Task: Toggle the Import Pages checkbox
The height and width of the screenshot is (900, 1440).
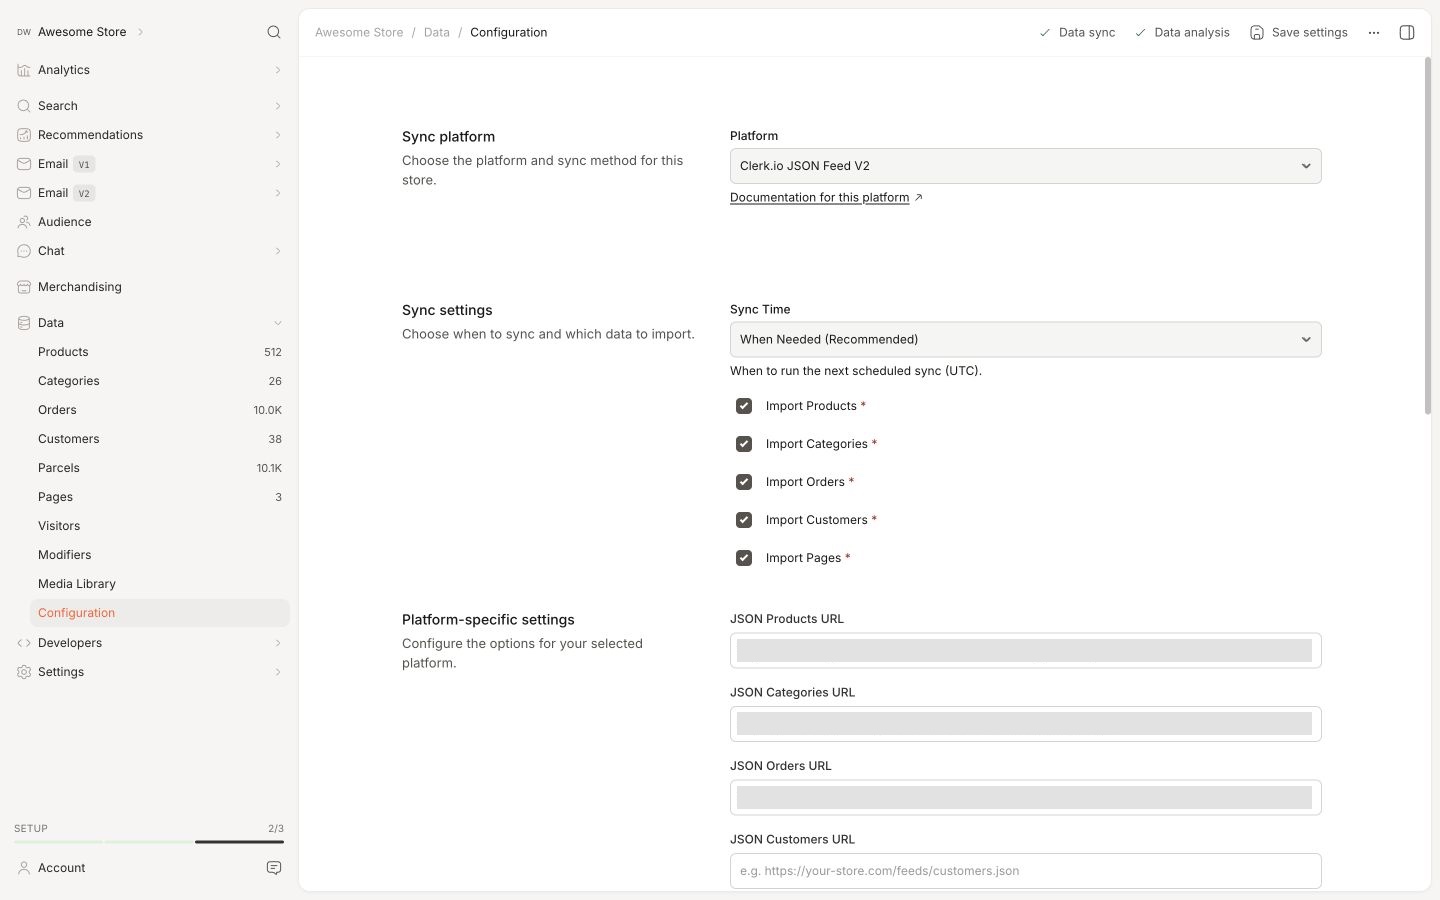Action: tap(744, 558)
